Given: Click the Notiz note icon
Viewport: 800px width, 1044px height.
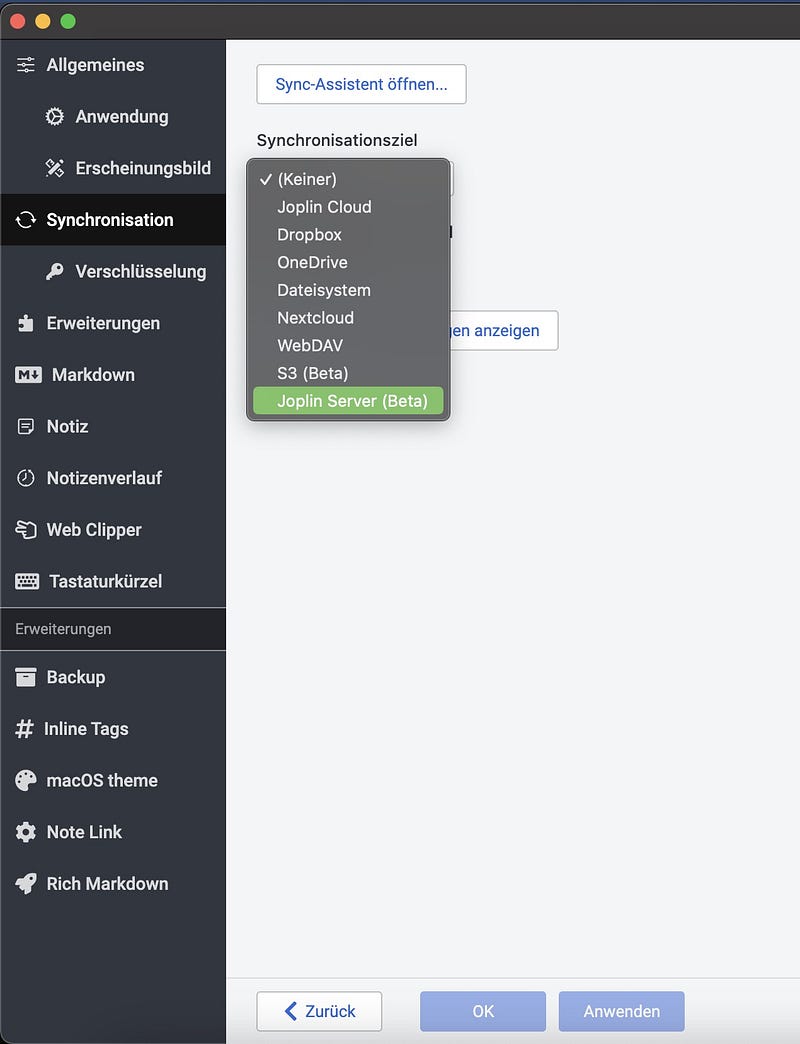Looking at the screenshot, I should click(25, 426).
